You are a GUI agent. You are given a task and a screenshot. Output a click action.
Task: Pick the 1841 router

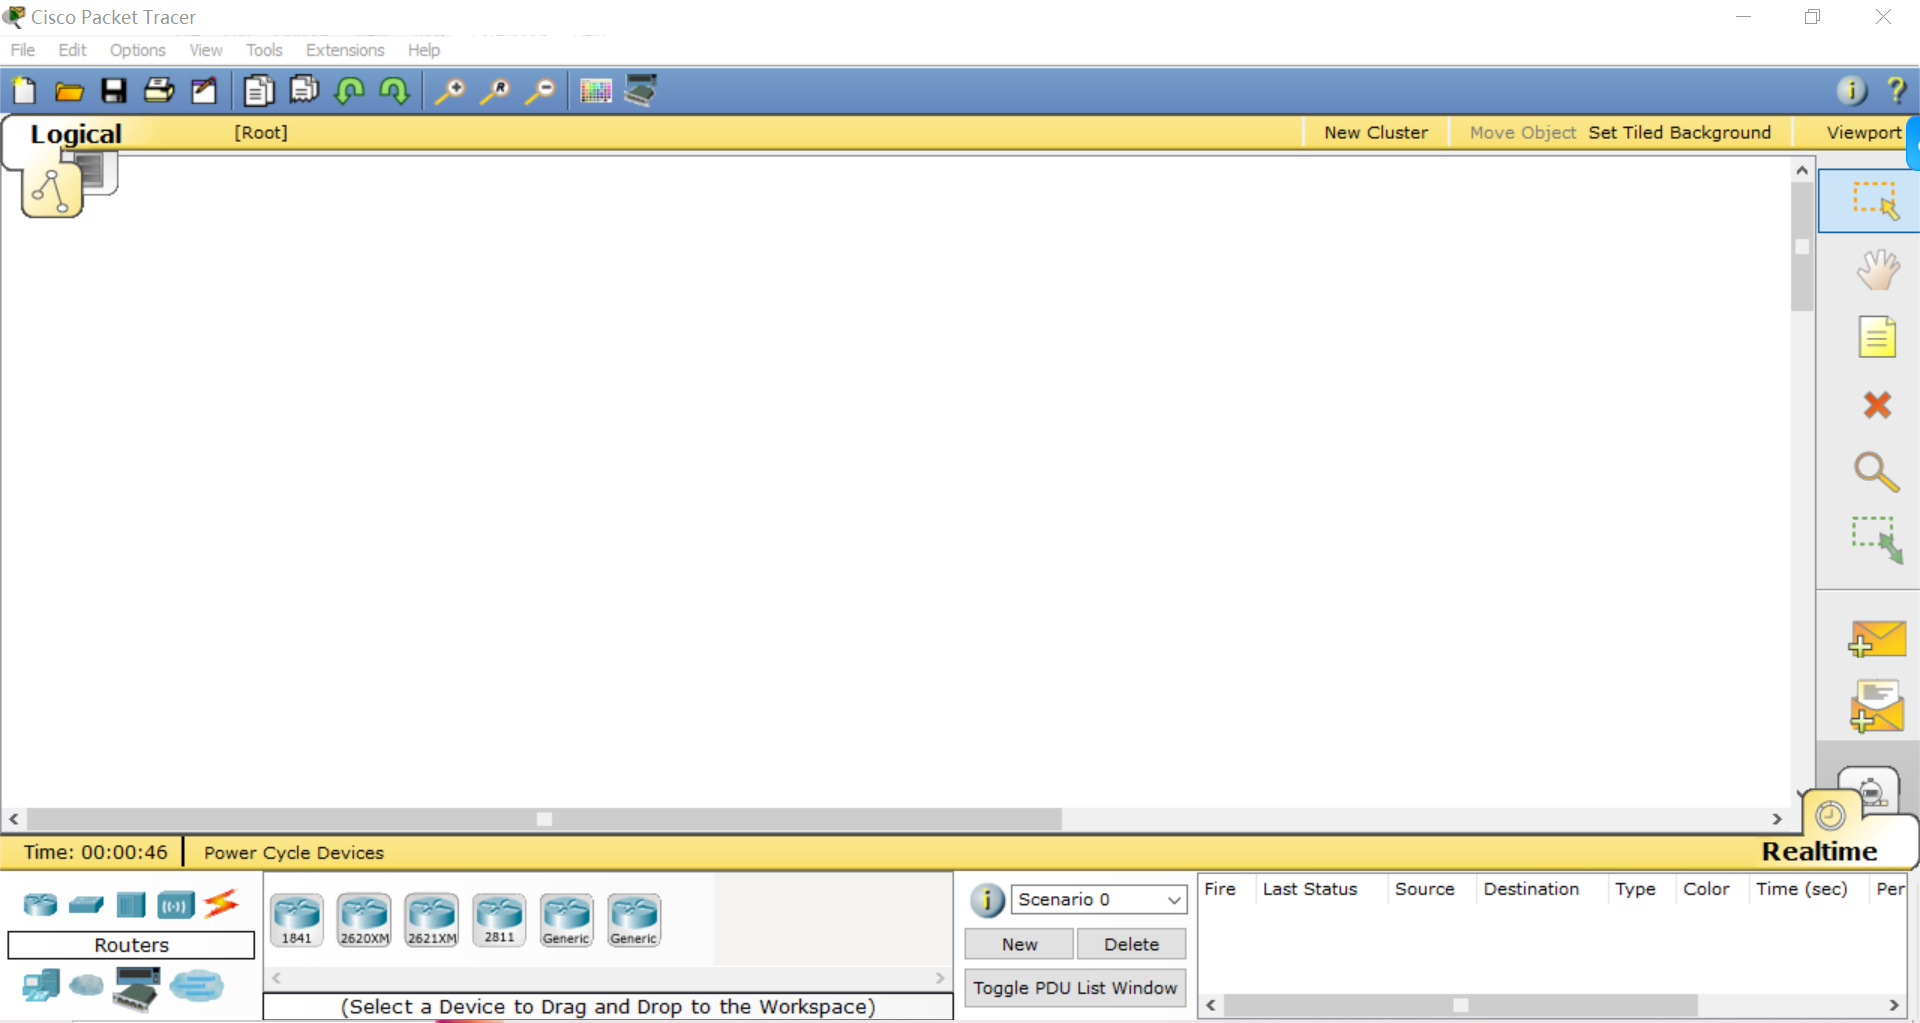point(297,920)
